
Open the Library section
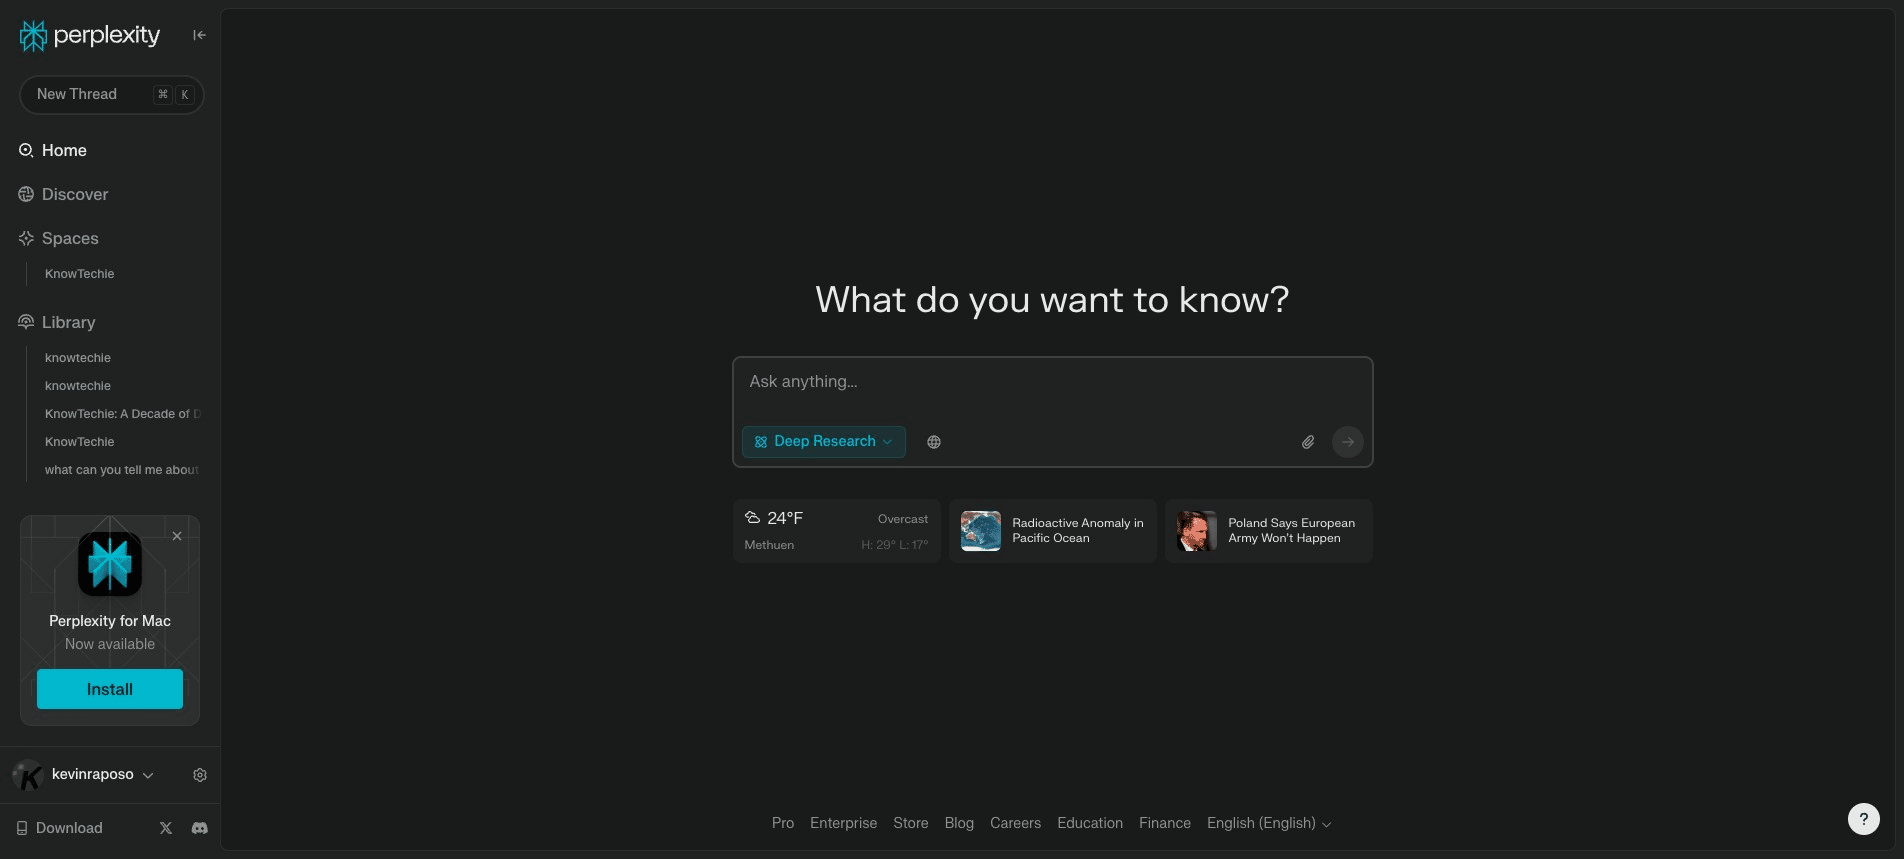tap(57, 322)
